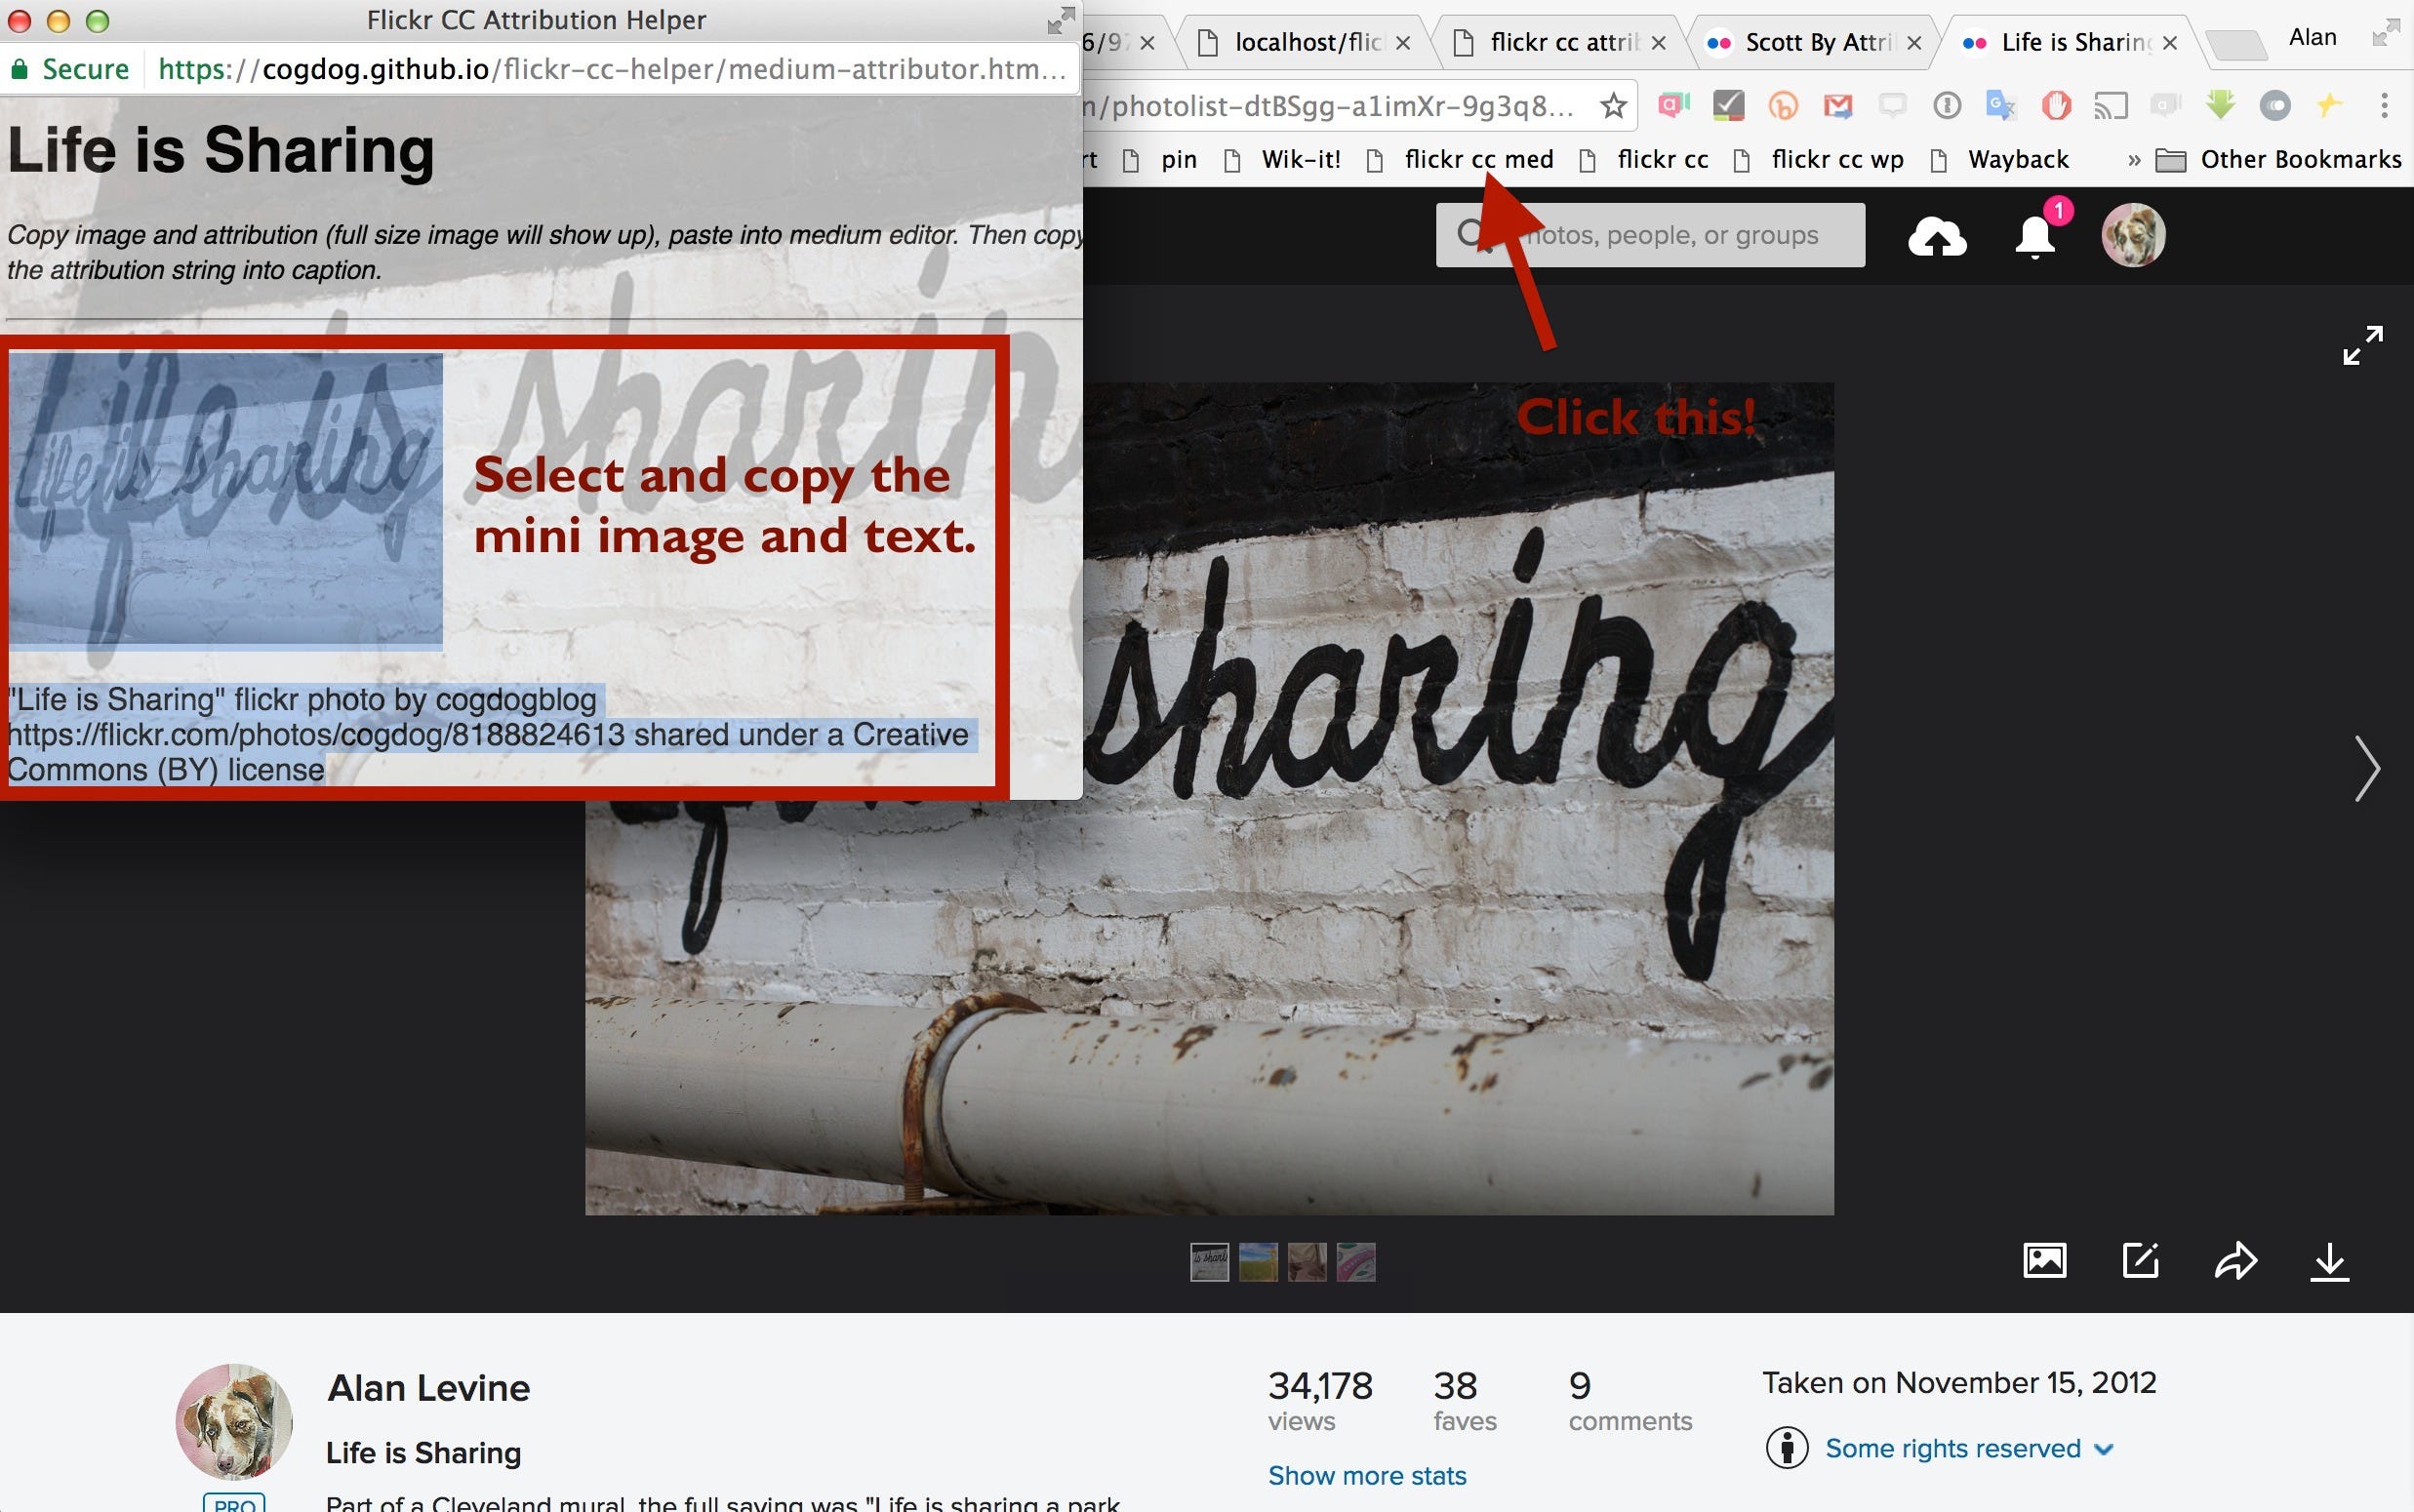Show hidden bookmarks with double chevron
This screenshot has height=1512, width=2414.
pos(2133,160)
